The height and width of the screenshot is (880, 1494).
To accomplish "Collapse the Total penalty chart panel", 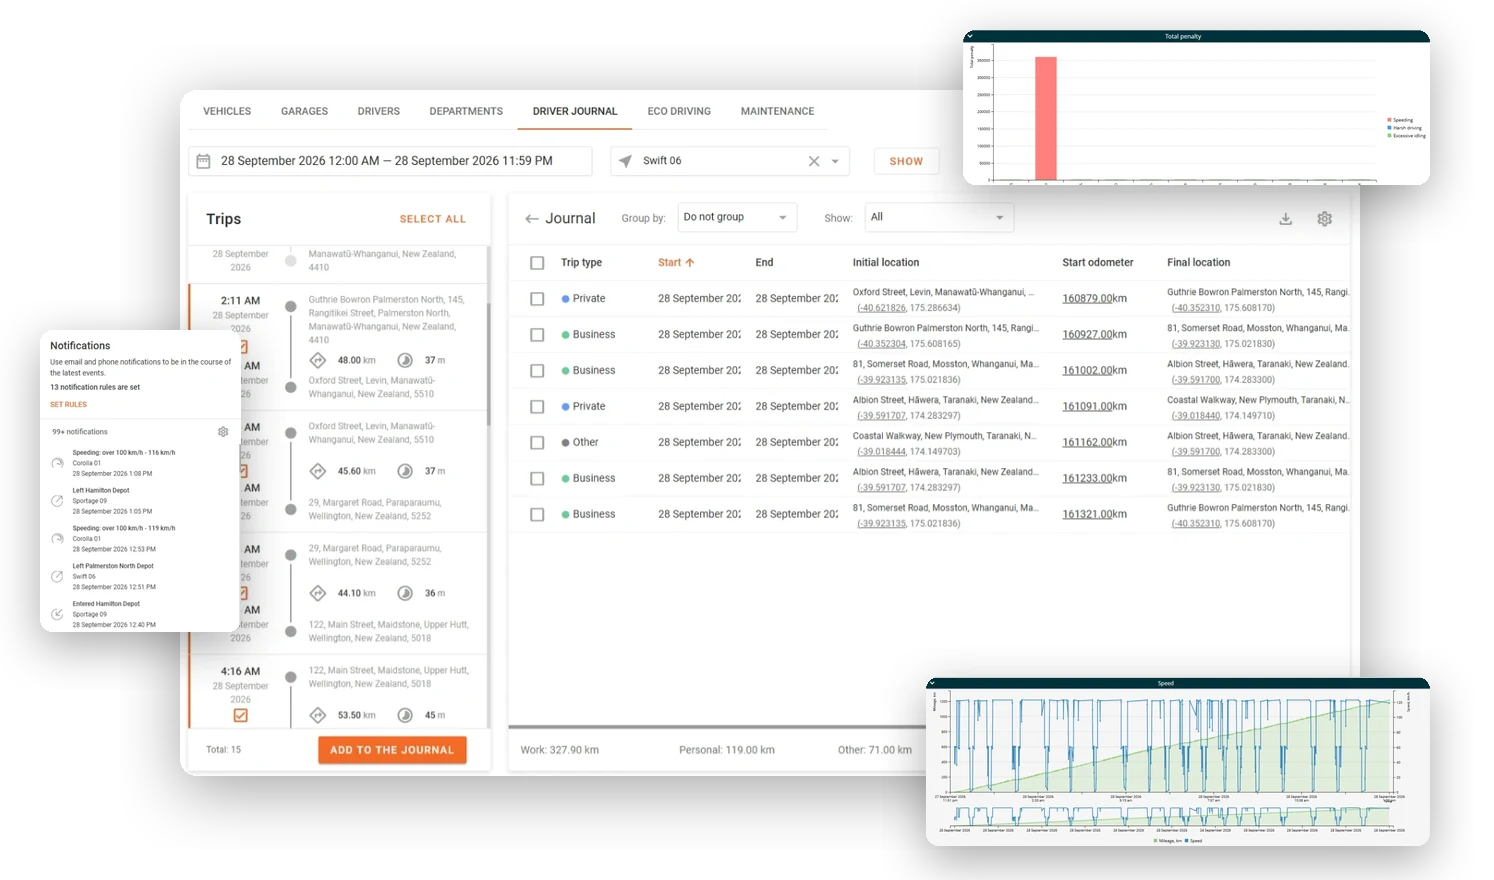I will tap(970, 36).
